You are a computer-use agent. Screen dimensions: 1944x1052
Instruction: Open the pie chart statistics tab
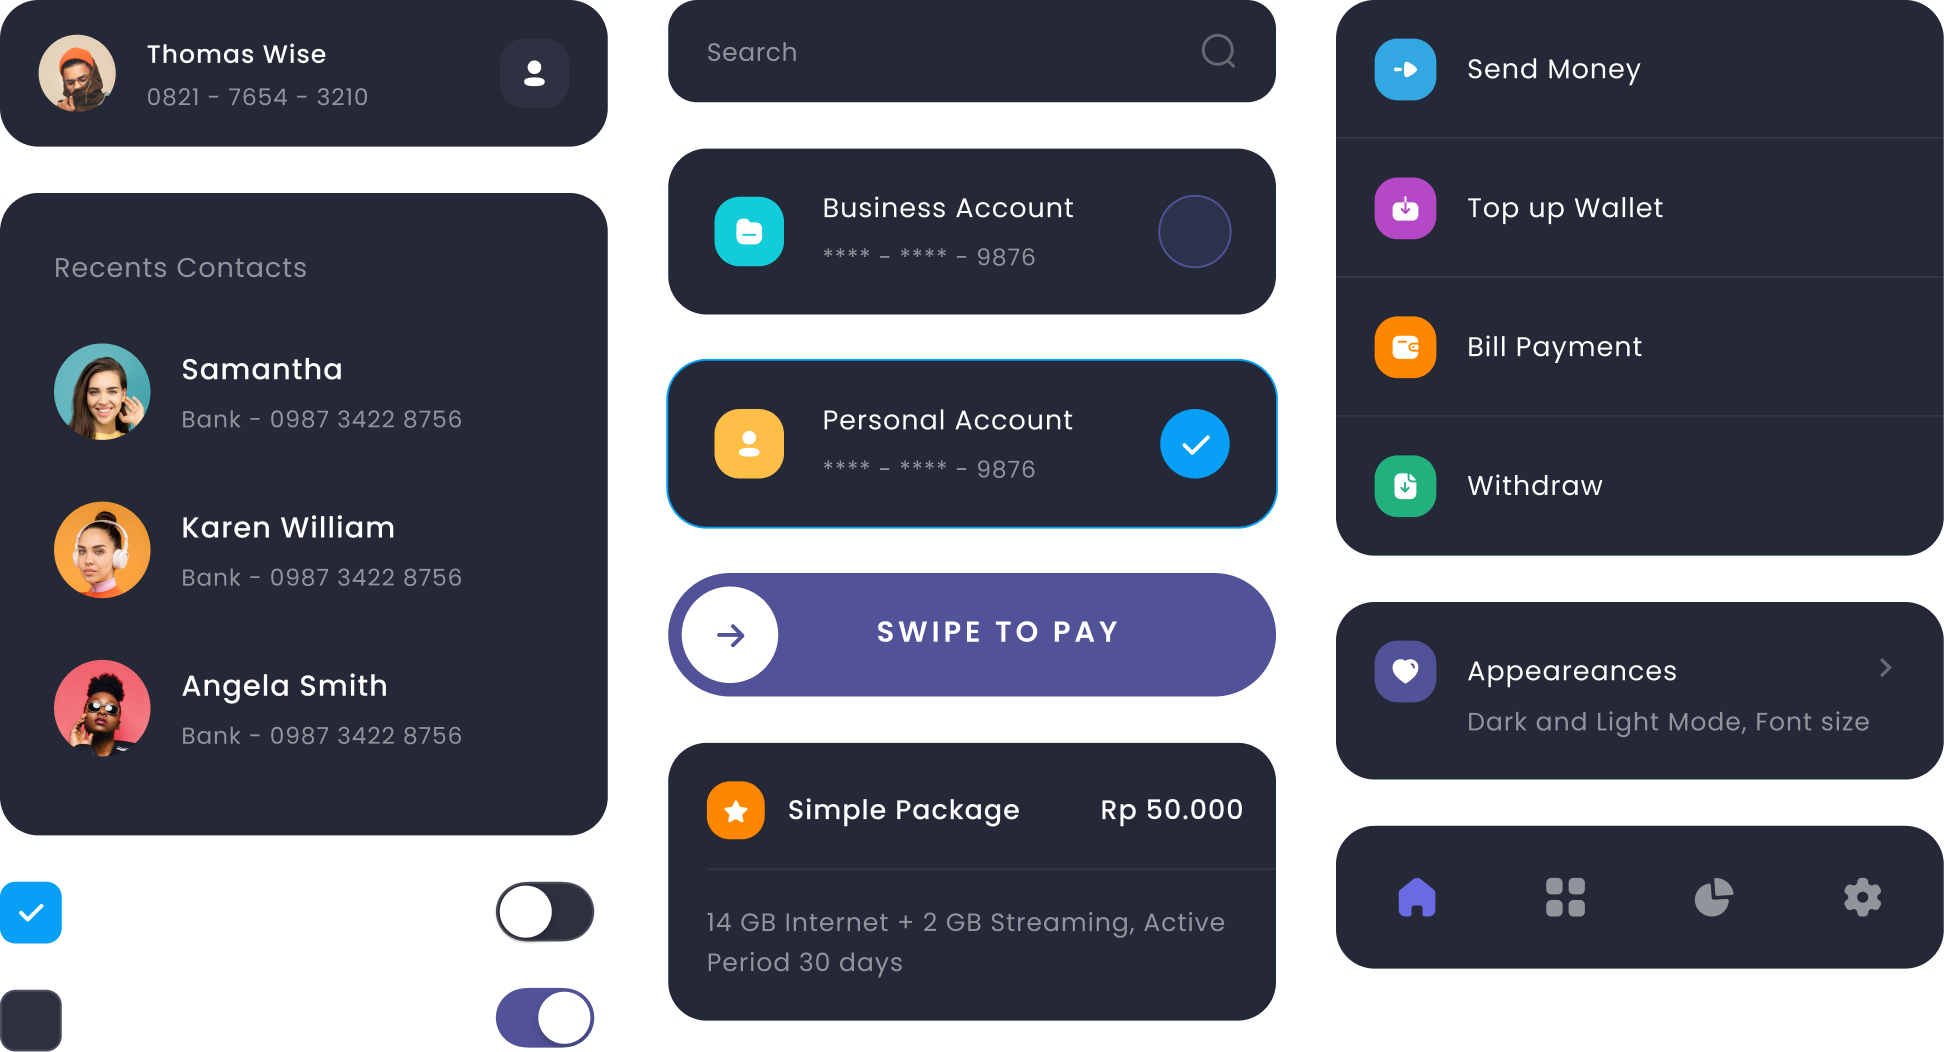[x=1713, y=897]
